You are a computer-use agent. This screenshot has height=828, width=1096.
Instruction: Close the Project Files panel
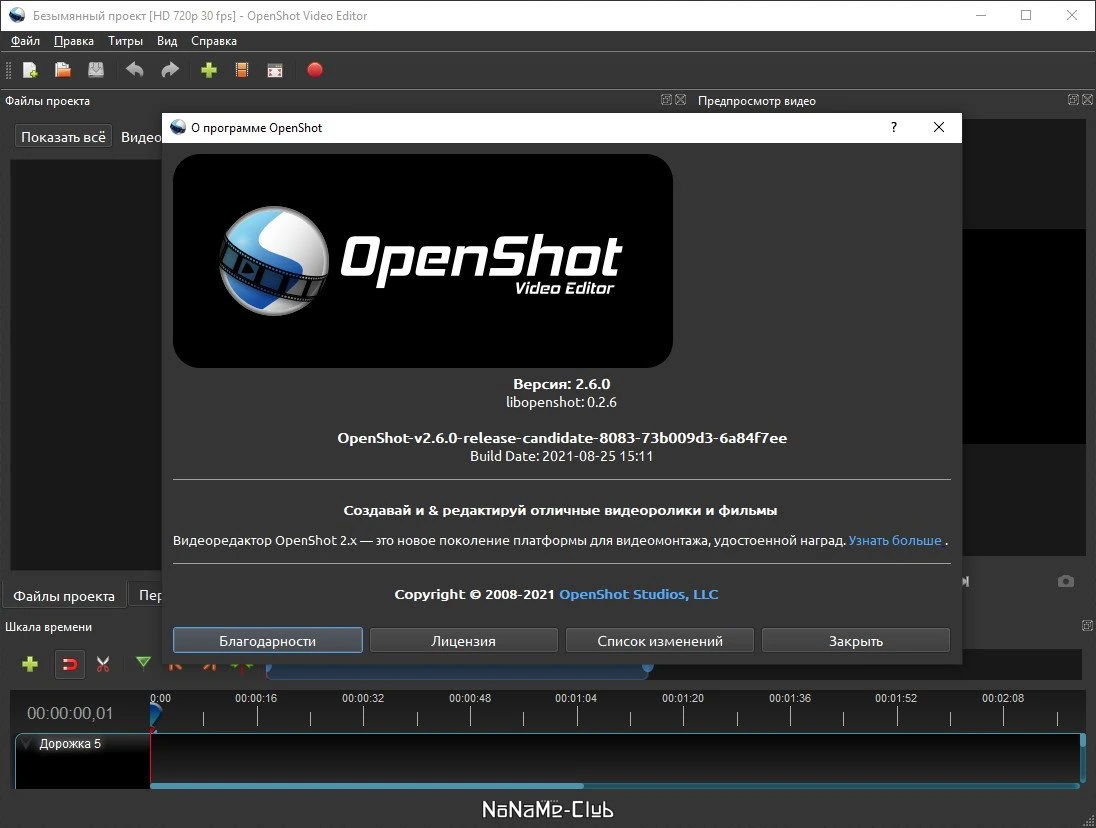point(680,100)
